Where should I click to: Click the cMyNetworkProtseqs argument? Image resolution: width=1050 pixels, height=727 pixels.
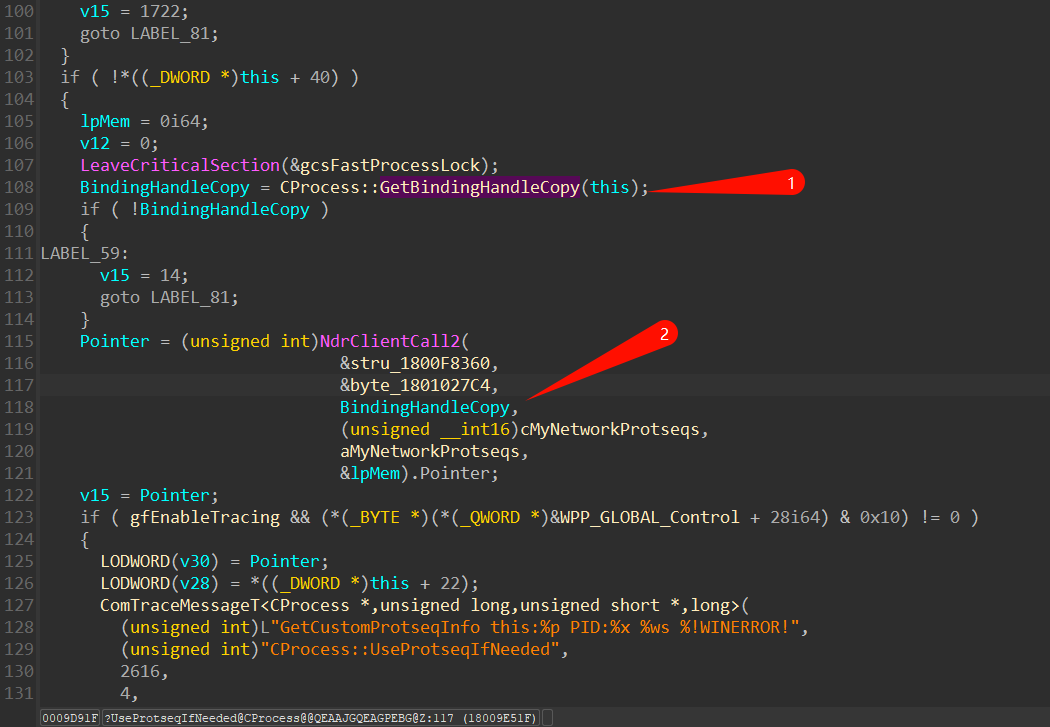[x=614, y=429]
